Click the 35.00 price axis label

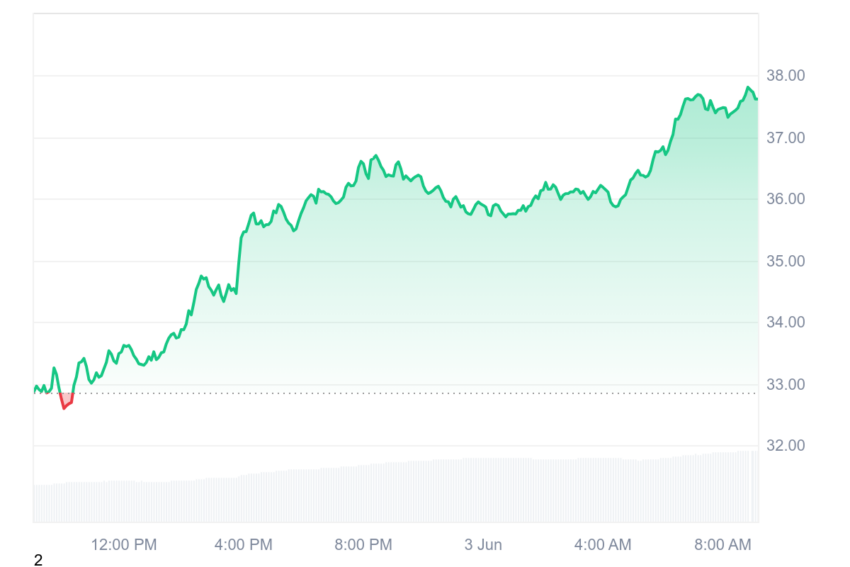(785, 261)
